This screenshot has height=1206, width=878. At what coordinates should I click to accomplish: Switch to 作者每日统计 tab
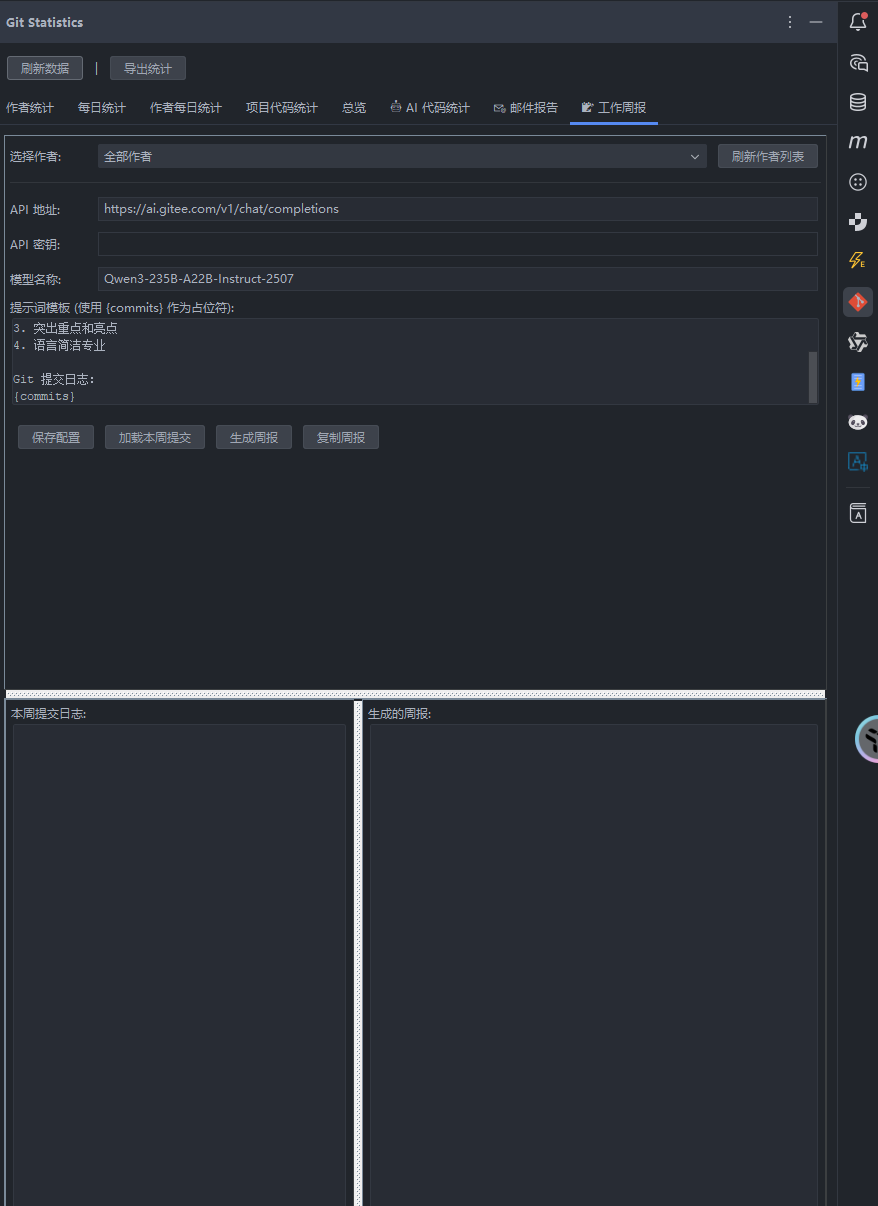pos(186,108)
